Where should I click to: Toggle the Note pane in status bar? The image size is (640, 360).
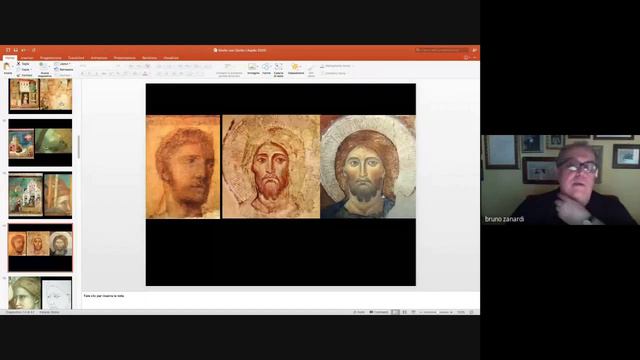[x=359, y=312]
